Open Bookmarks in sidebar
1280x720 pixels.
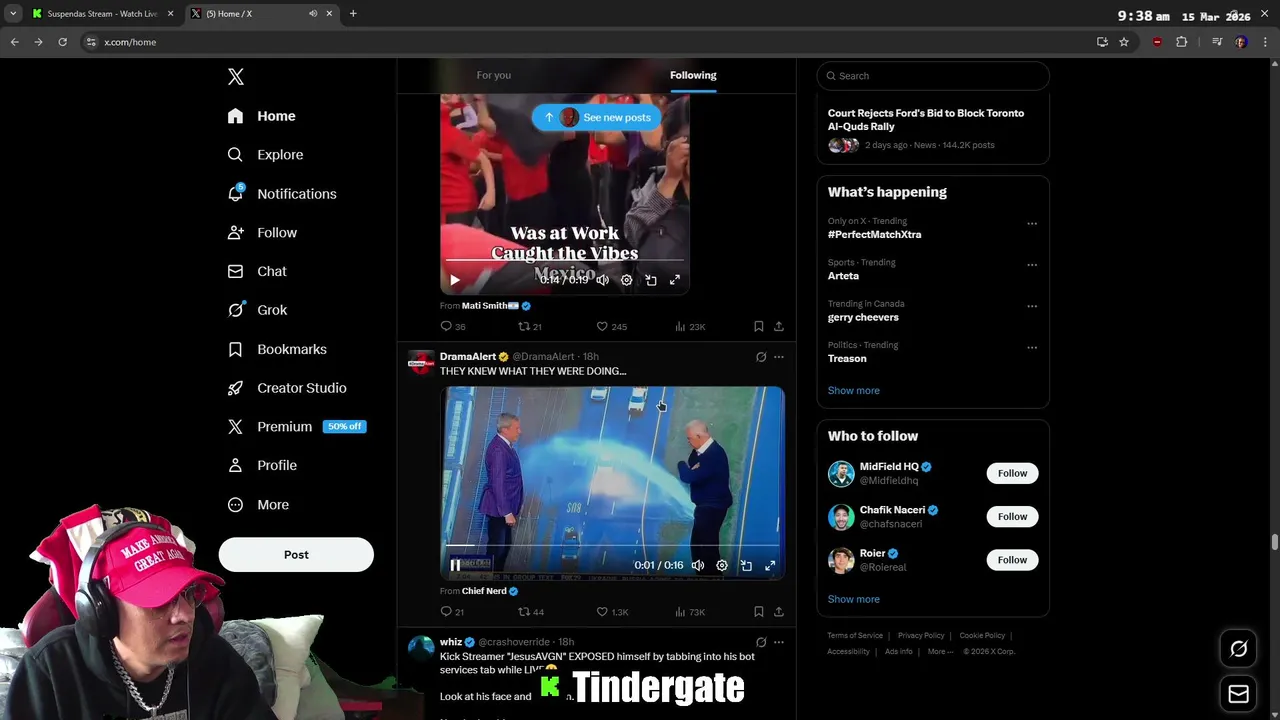click(277, 349)
